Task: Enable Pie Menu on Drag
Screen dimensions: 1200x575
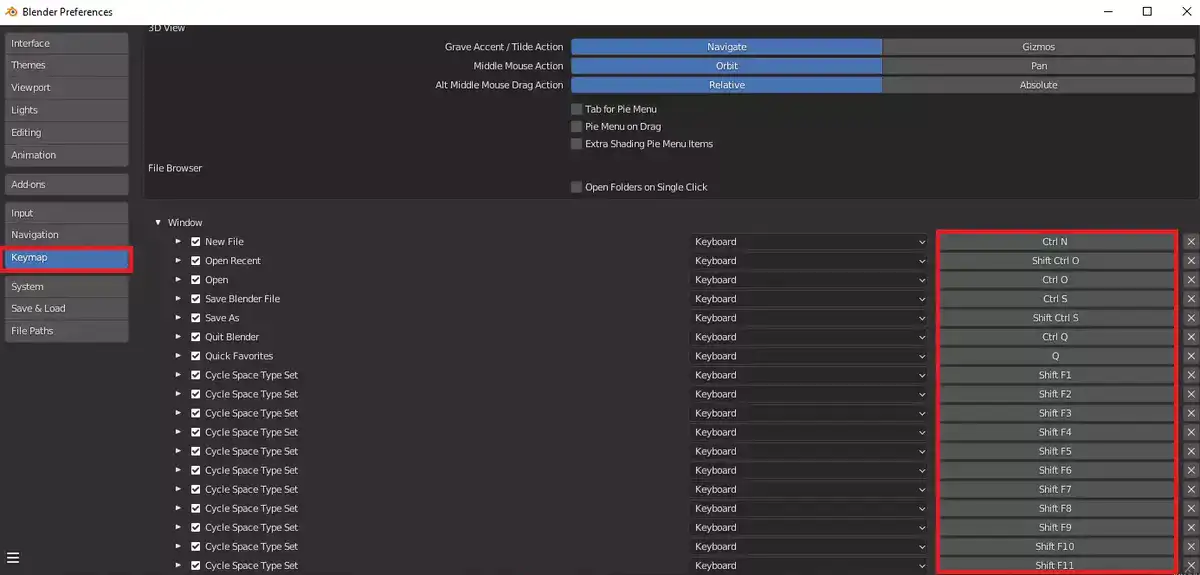Action: click(576, 127)
